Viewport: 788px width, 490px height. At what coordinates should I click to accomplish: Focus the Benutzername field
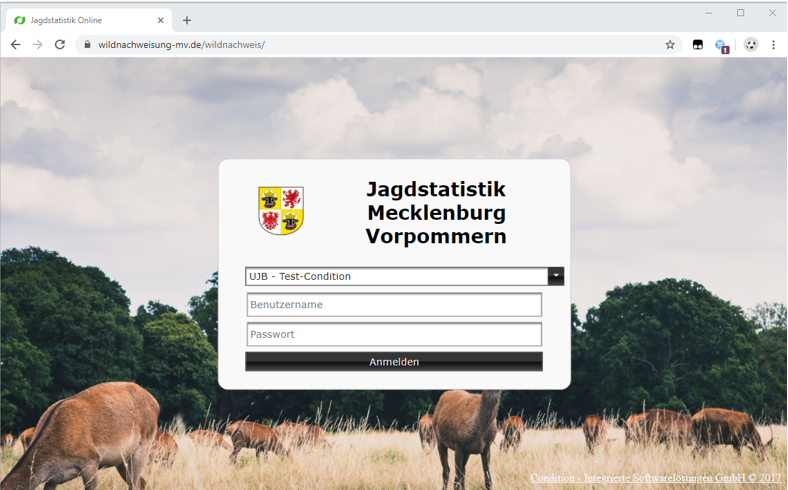click(394, 305)
